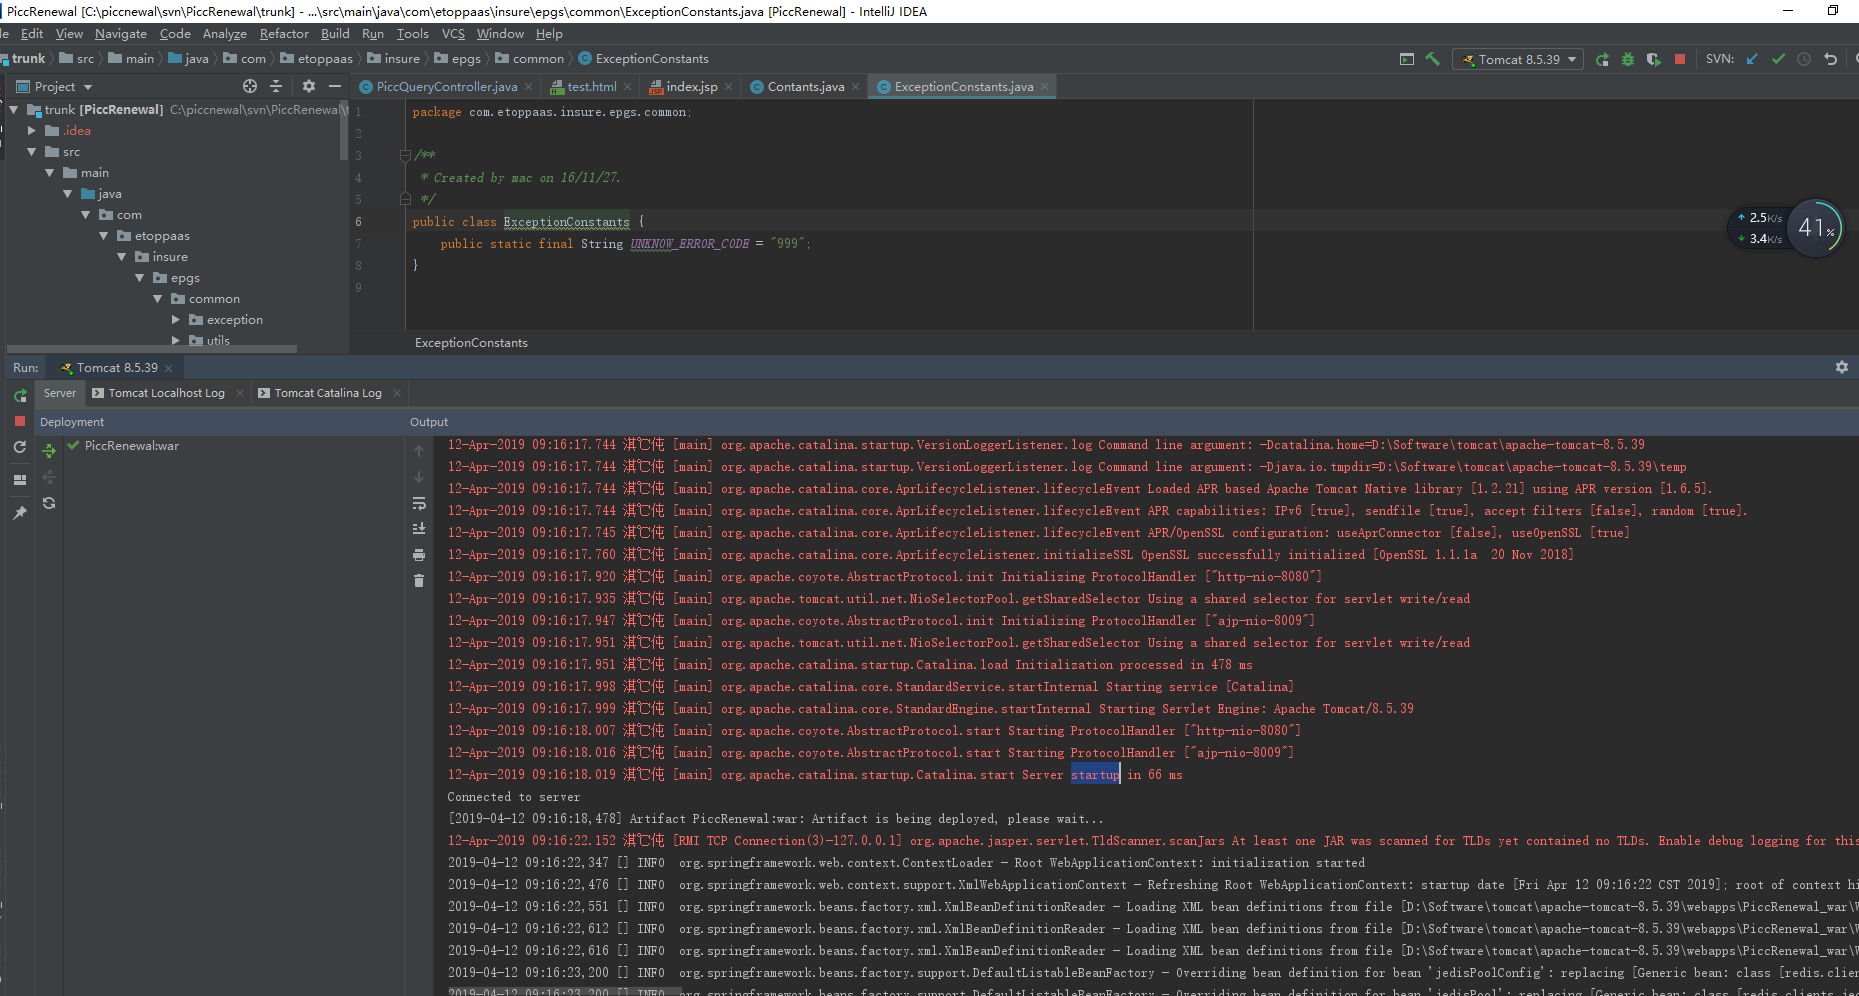Open the Tomcat Localhost Log tab
This screenshot has width=1859, height=996.
pos(166,393)
